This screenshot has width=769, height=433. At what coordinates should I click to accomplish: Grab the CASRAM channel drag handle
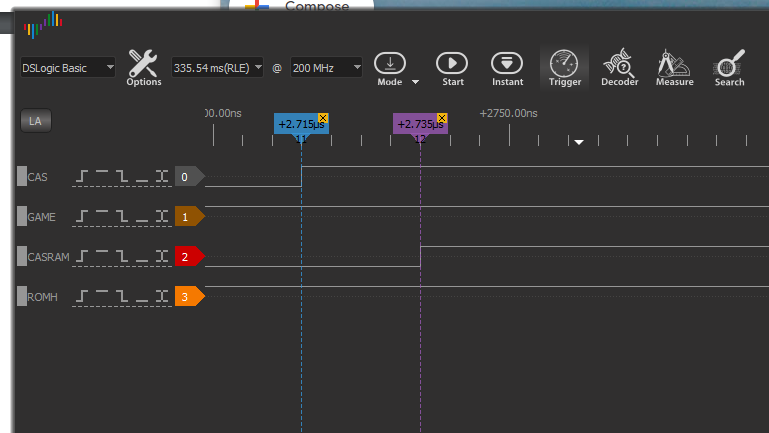click(x=22, y=256)
